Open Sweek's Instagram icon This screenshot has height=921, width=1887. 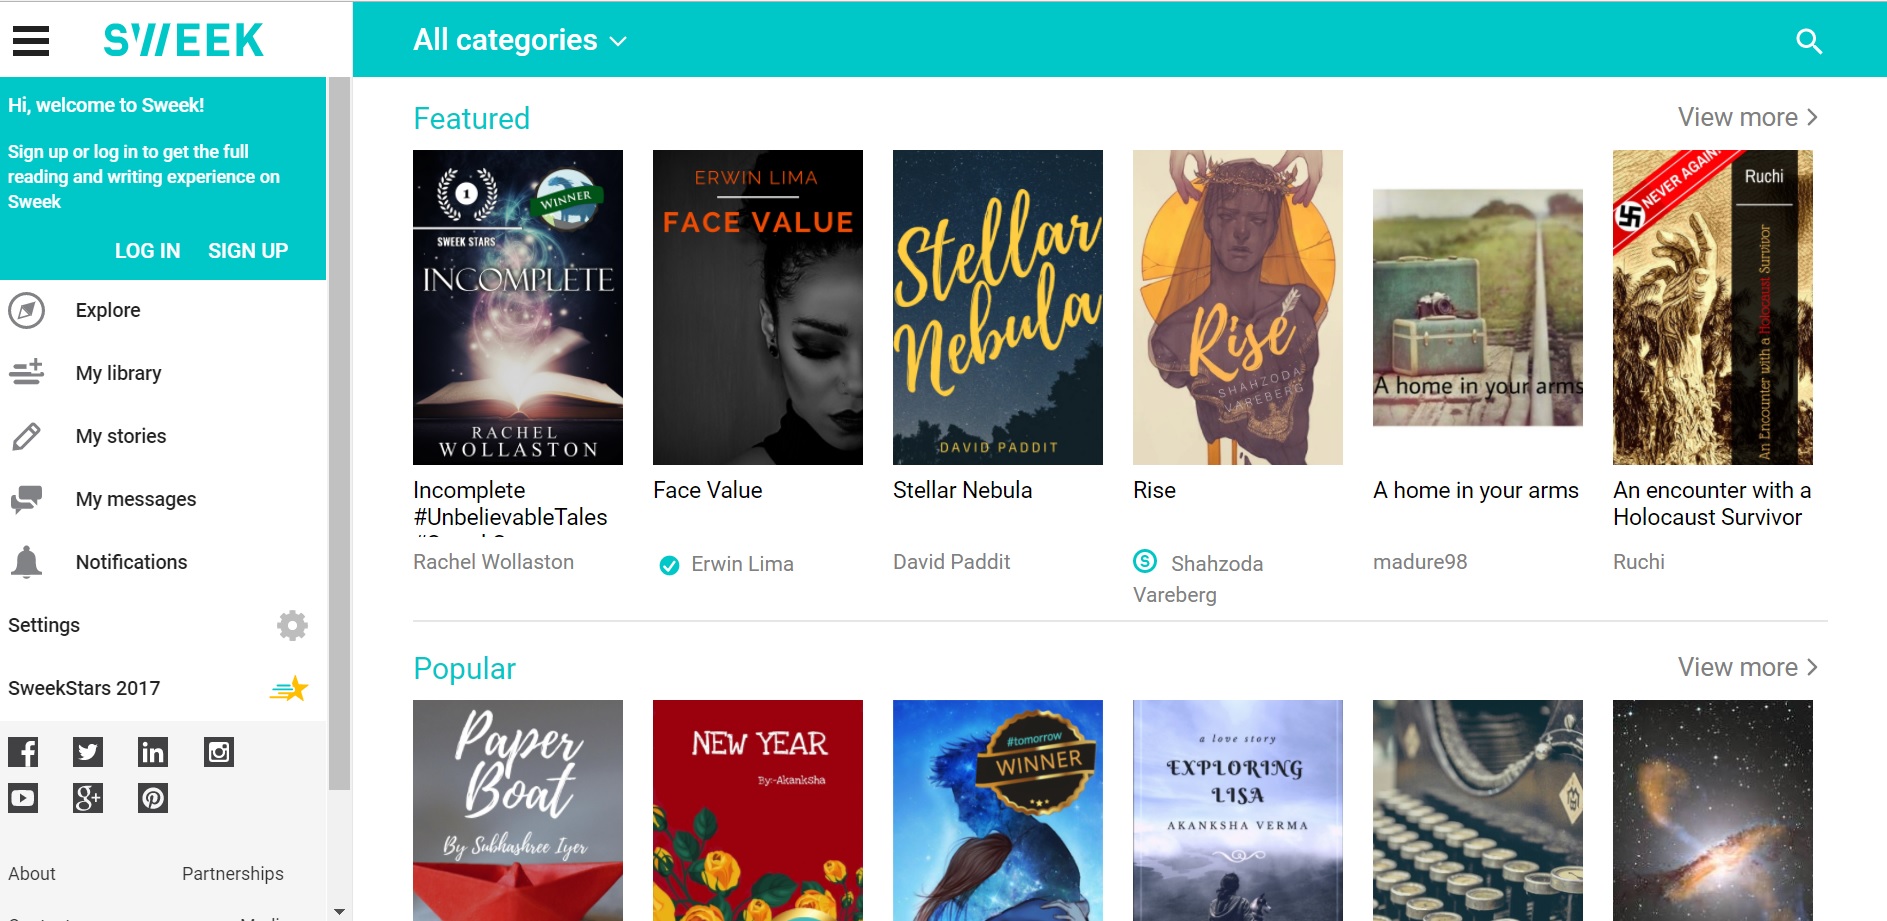click(x=219, y=752)
